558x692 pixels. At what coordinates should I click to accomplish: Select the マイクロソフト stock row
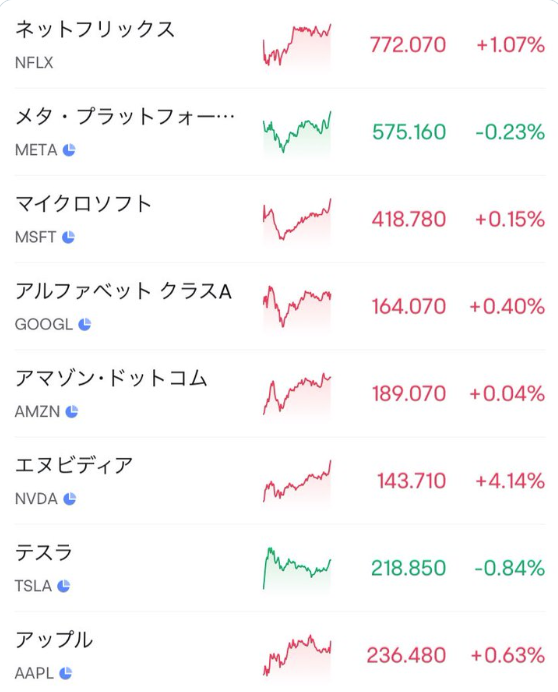pos(280,219)
